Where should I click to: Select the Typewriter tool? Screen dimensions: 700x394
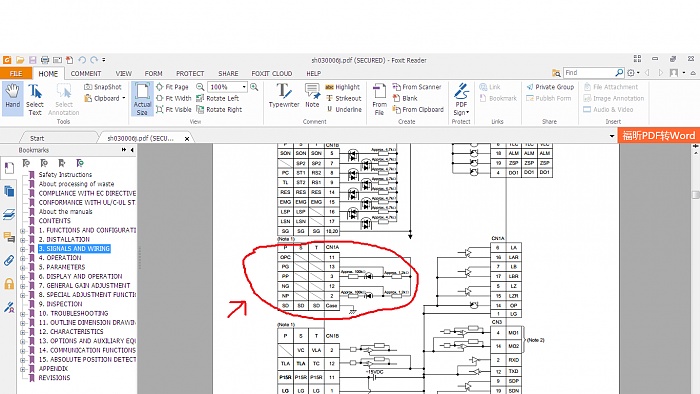(x=283, y=96)
